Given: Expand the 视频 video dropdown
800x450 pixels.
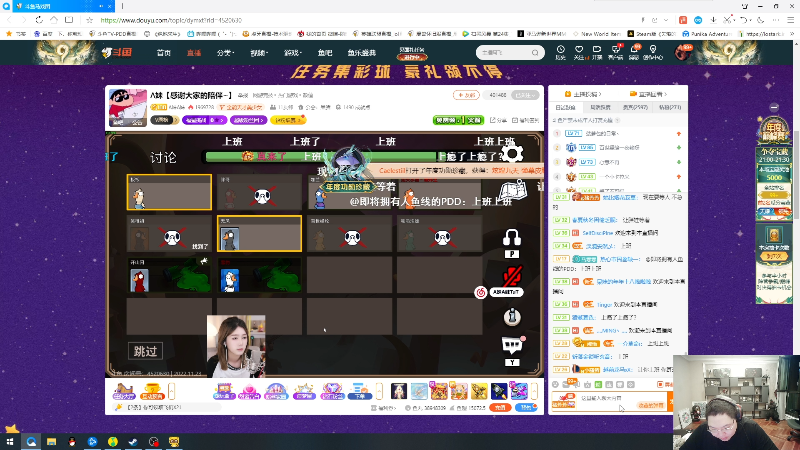Looking at the screenshot, I should [x=259, y=53].
